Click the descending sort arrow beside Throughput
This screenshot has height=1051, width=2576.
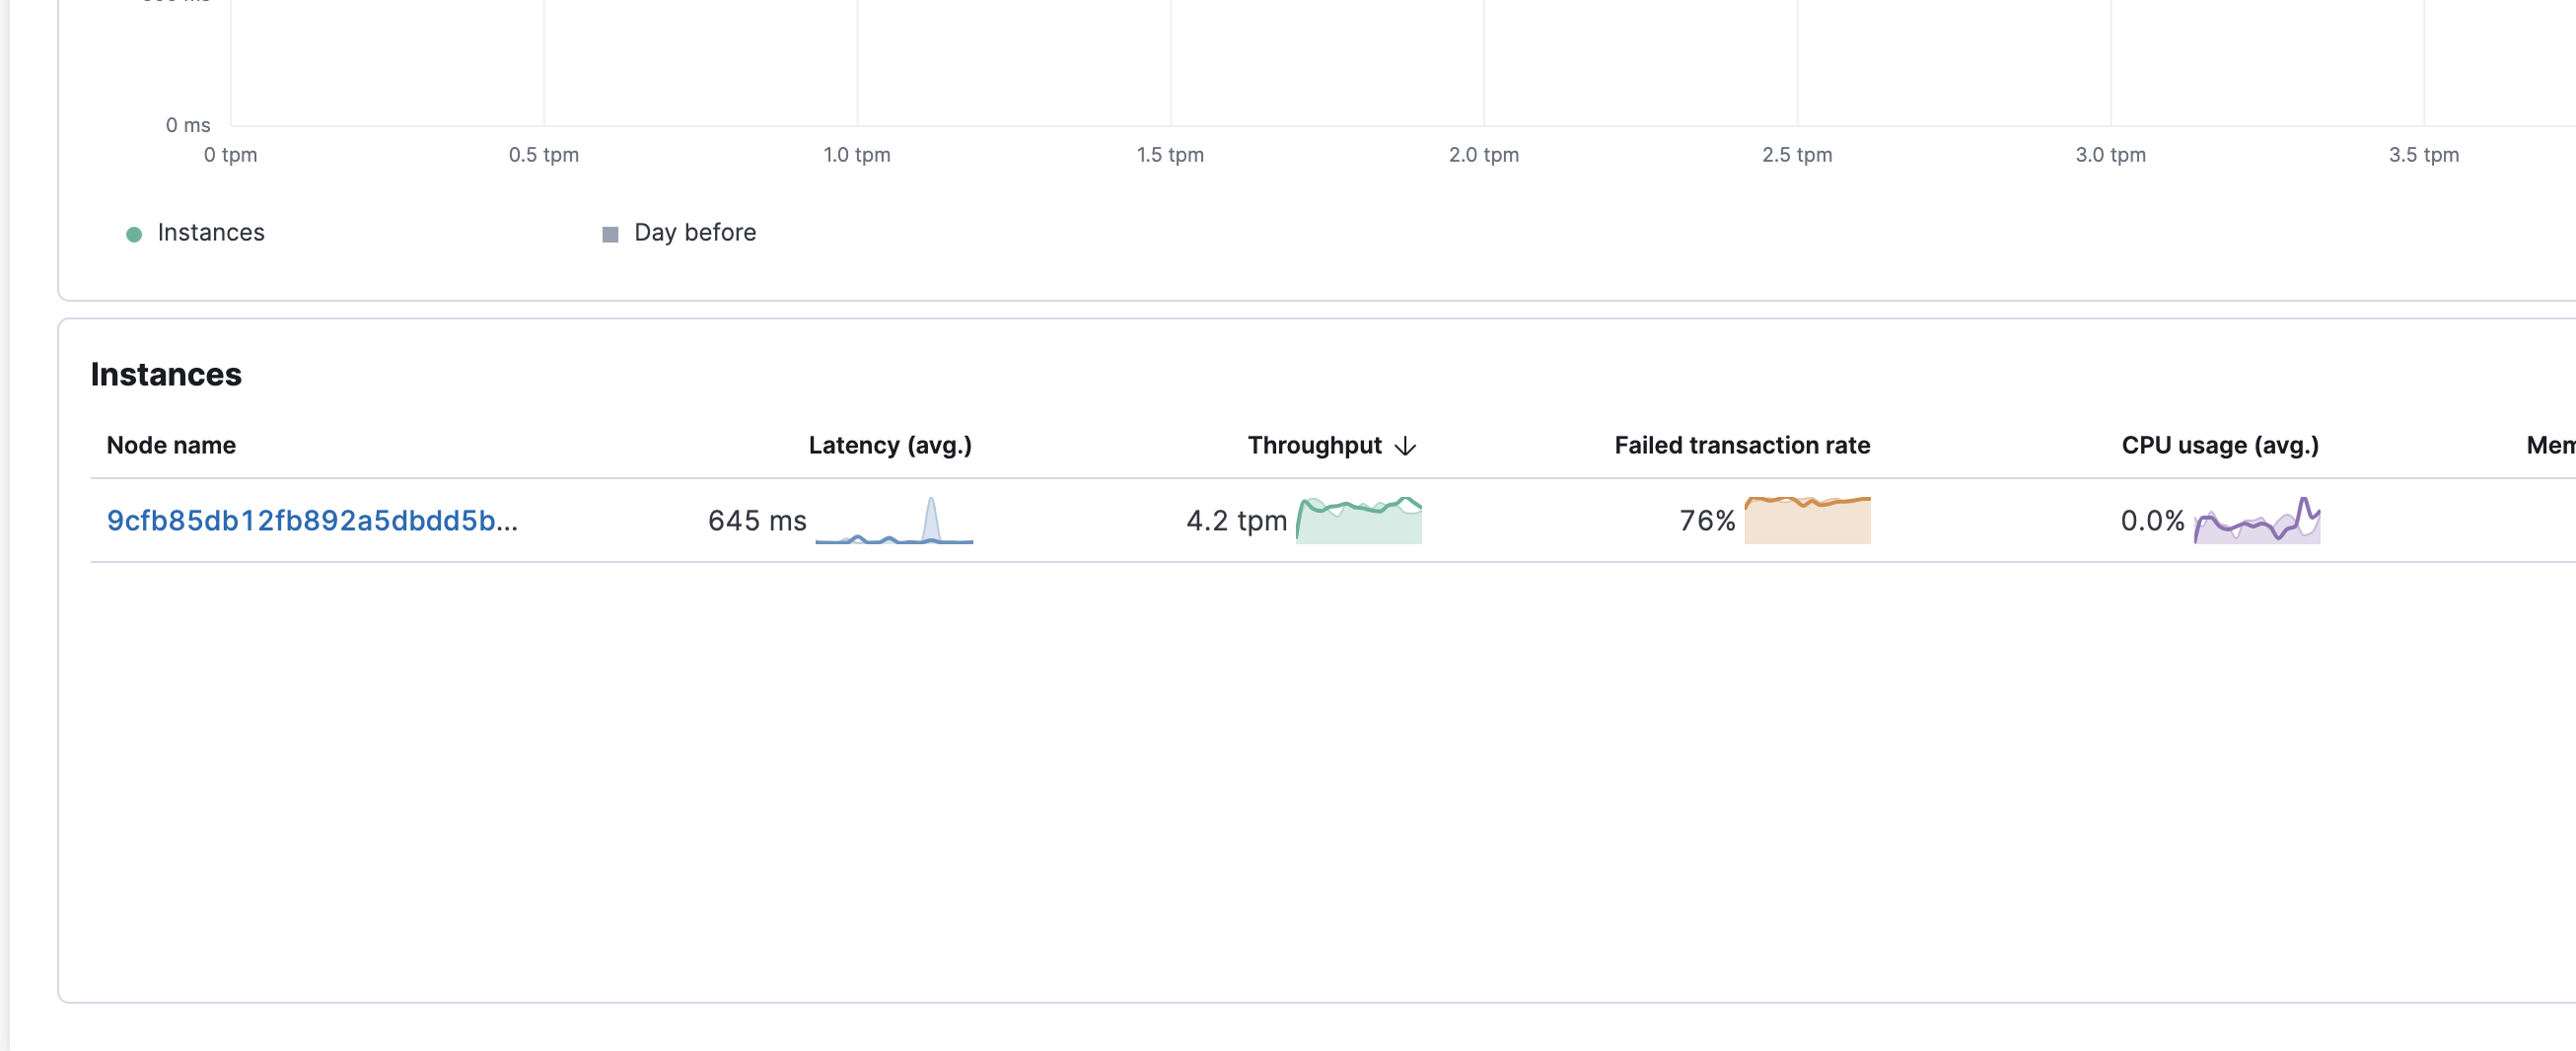point(1407,446)
